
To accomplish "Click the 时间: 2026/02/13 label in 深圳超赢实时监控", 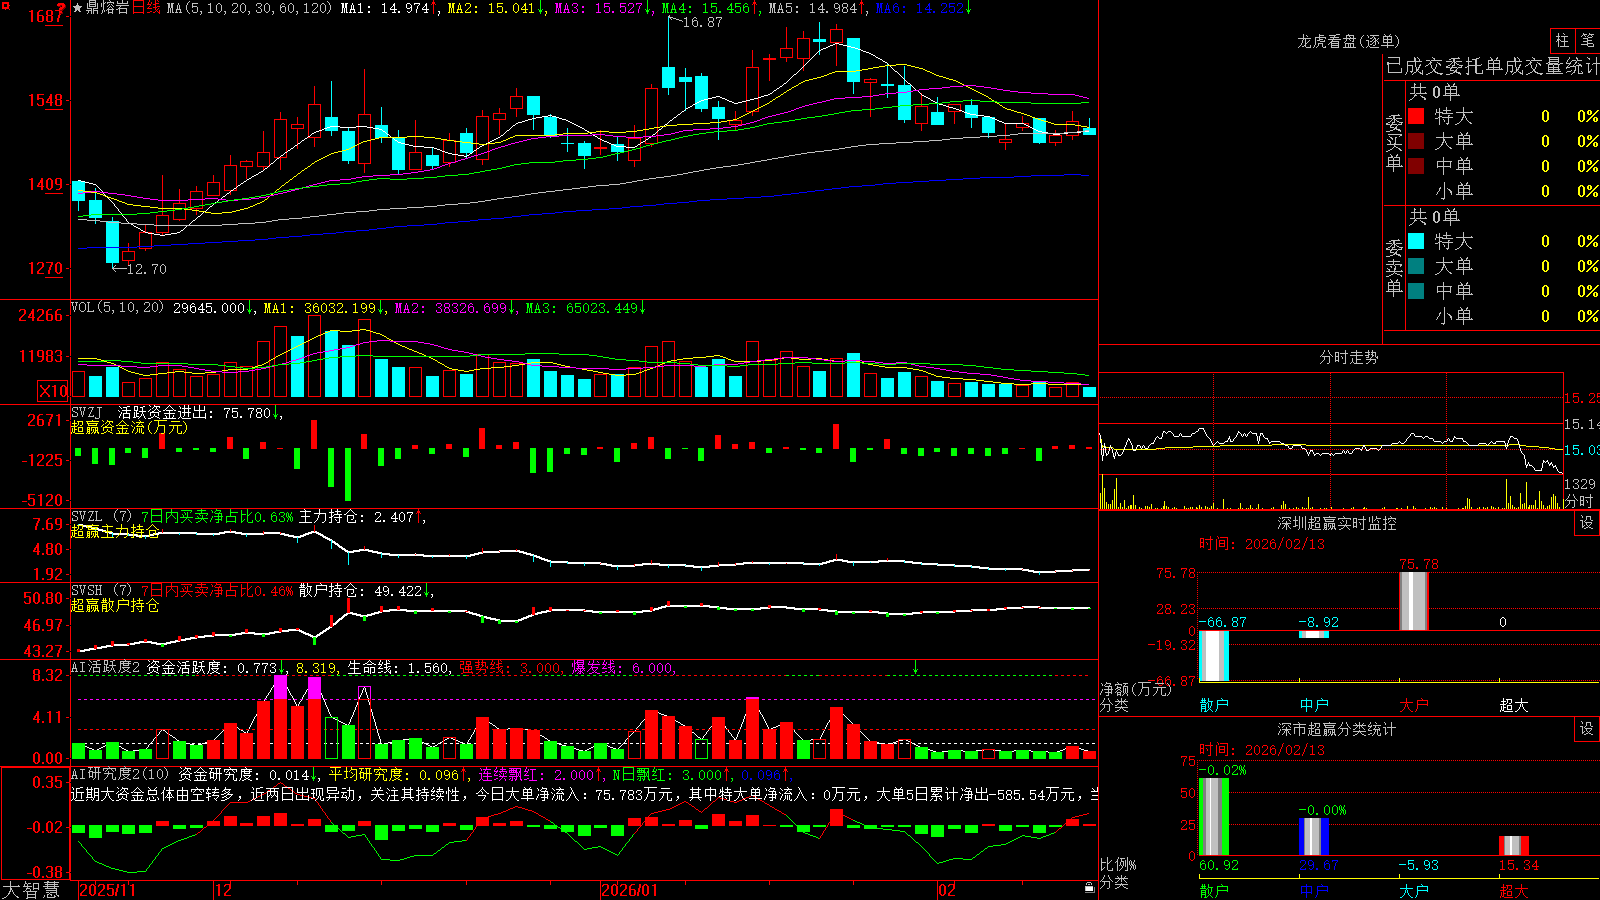I will (1262, 544).
